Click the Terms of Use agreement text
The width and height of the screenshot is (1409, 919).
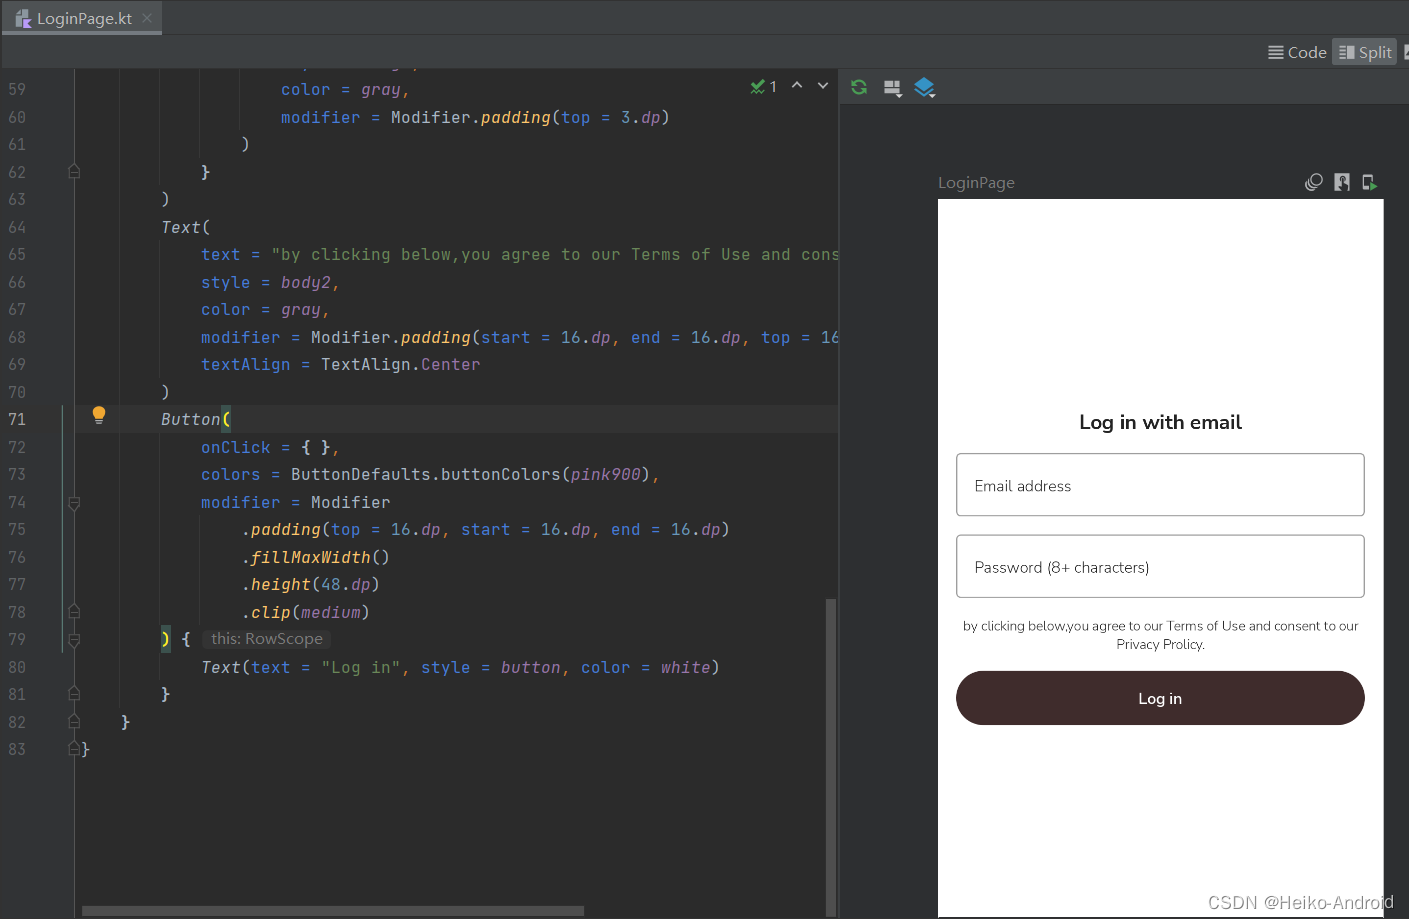1160,635
